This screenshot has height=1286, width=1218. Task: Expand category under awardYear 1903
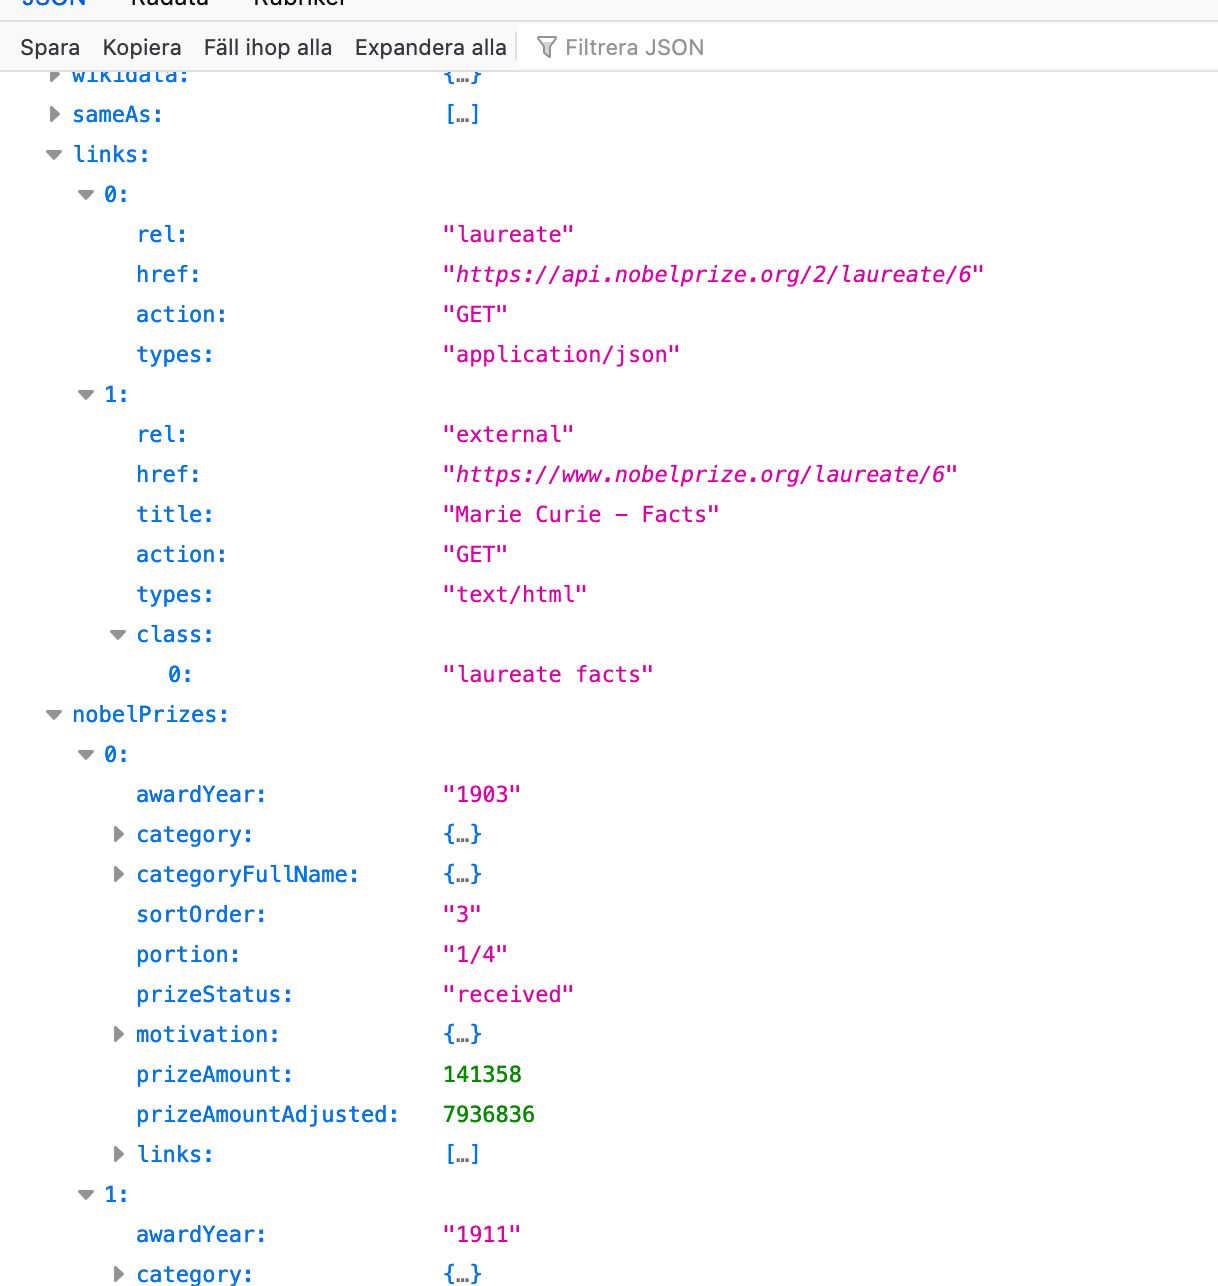point(119,835)
